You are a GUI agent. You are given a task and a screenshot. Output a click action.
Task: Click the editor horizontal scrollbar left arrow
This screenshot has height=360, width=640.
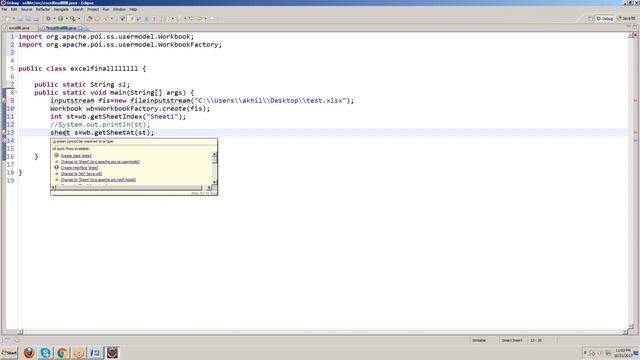pos(20,332)
